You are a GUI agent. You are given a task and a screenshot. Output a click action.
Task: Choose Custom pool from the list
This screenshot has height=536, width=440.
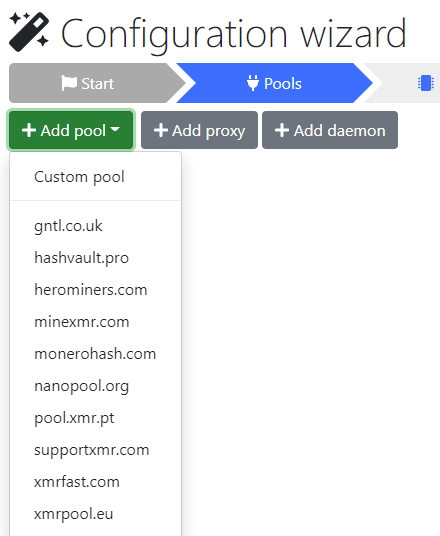(x=95, y=177)
